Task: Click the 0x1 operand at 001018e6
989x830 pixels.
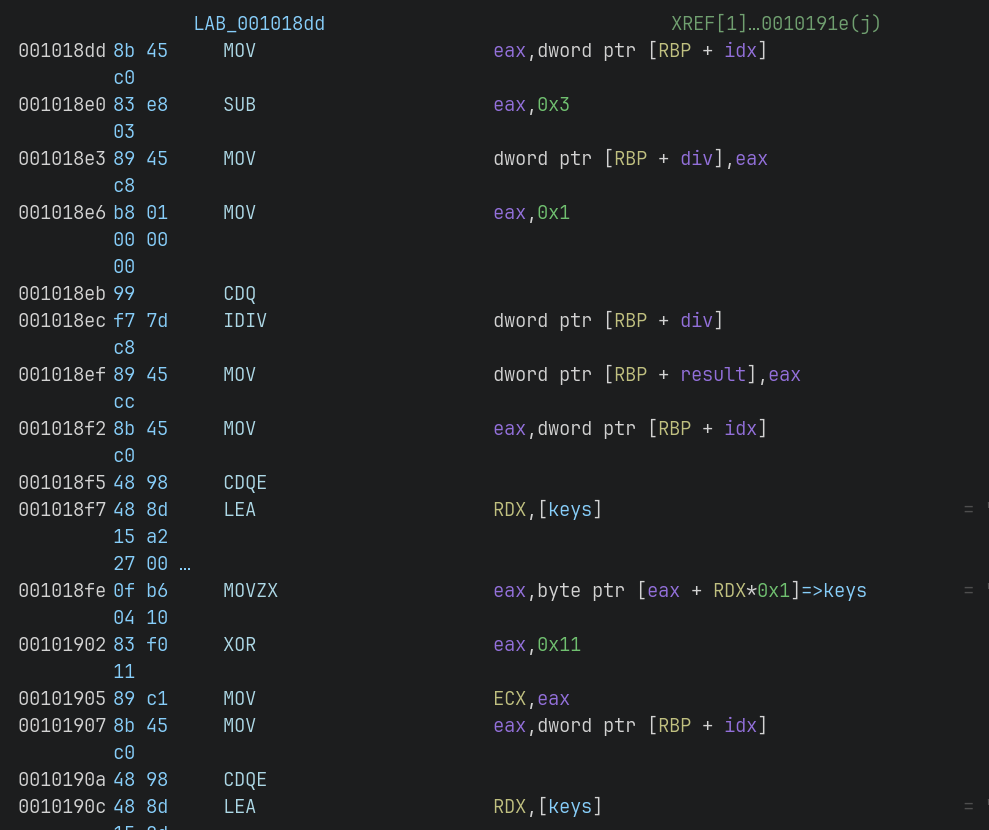Action: coord(553,212)
